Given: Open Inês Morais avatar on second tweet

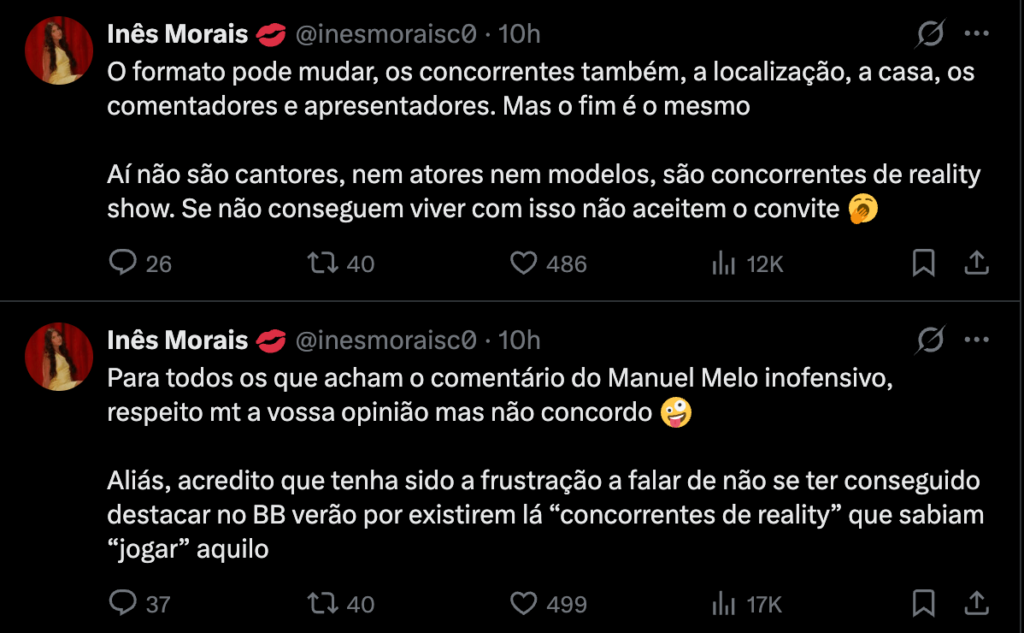Looking at the screenshot, I should pyautogui.click(x=59, y=357).
